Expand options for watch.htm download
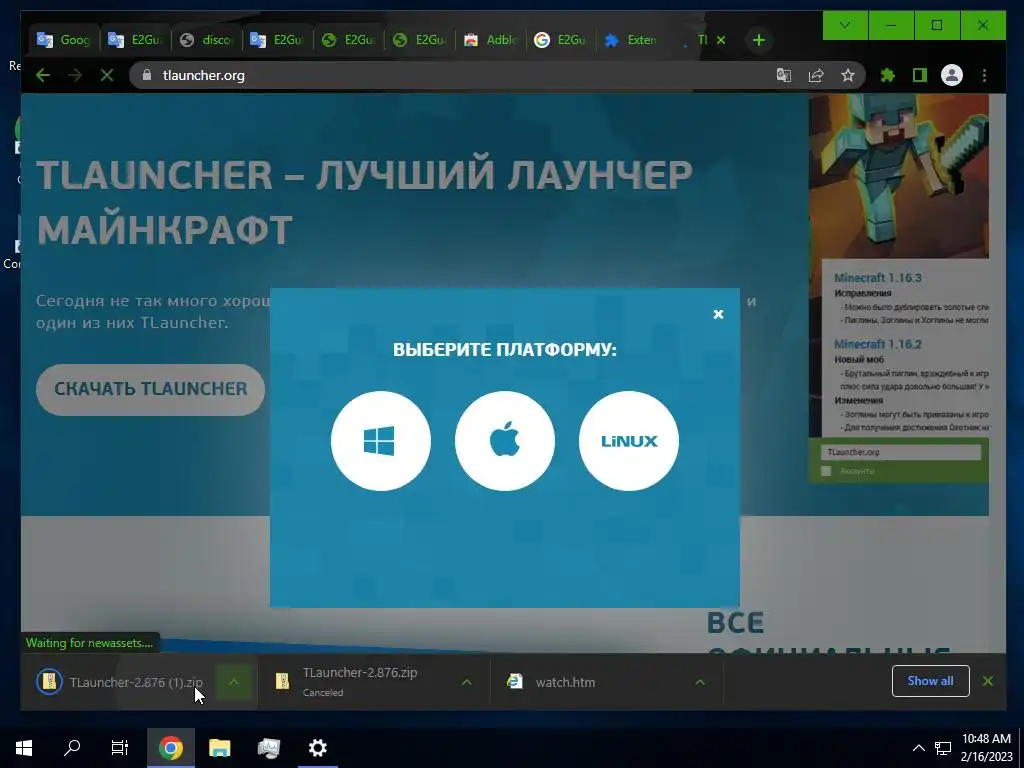Viewport: 1024px width, 768px height. (x=700, y=682)
